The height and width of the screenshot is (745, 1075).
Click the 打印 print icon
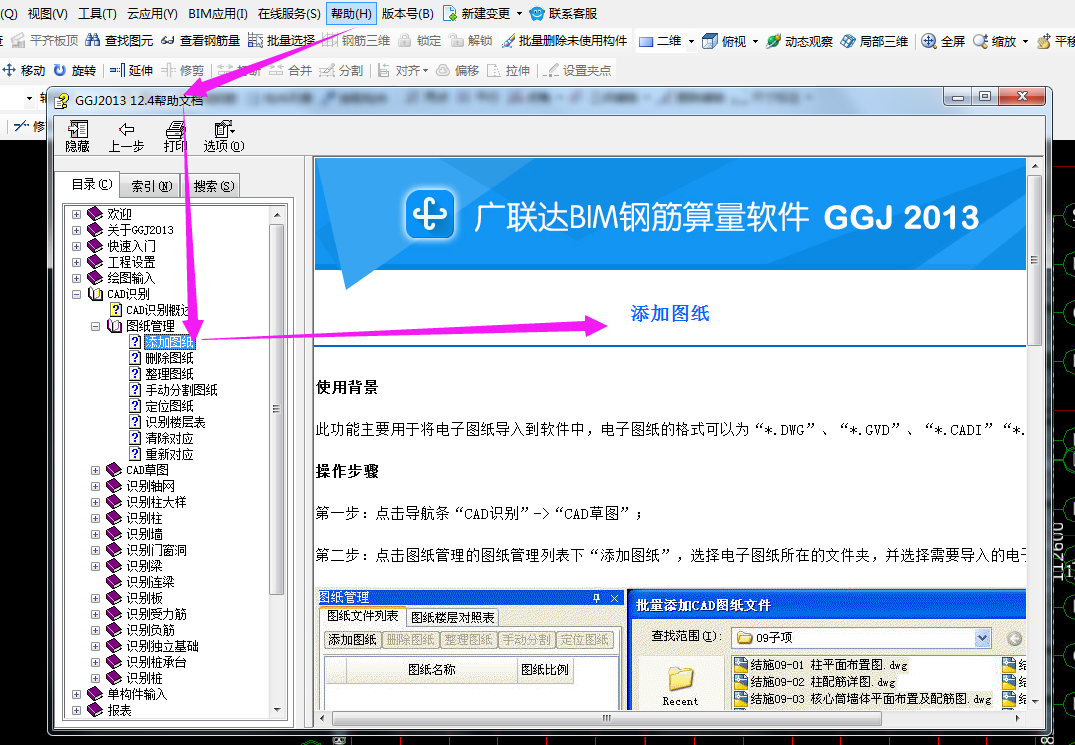pos(175,129)
